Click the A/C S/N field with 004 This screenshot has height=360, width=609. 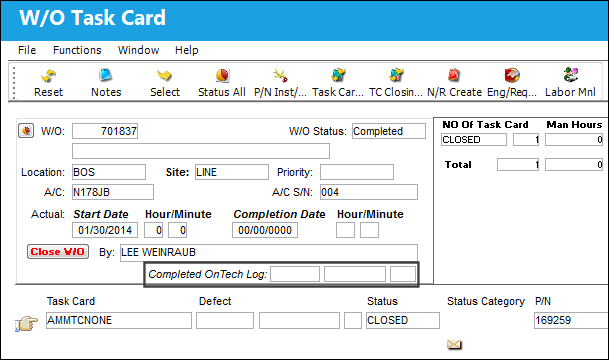pyautogui.click(x=369, y=192)
